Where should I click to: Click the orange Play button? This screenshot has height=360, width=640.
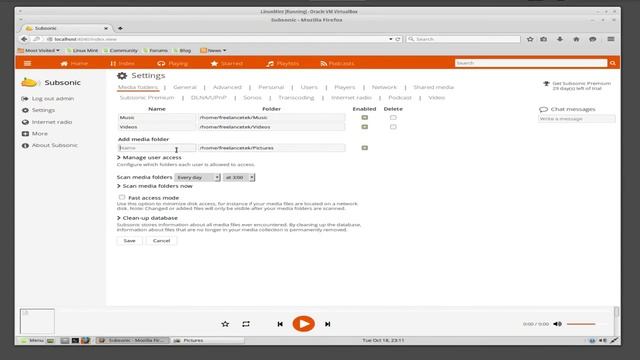303,324
